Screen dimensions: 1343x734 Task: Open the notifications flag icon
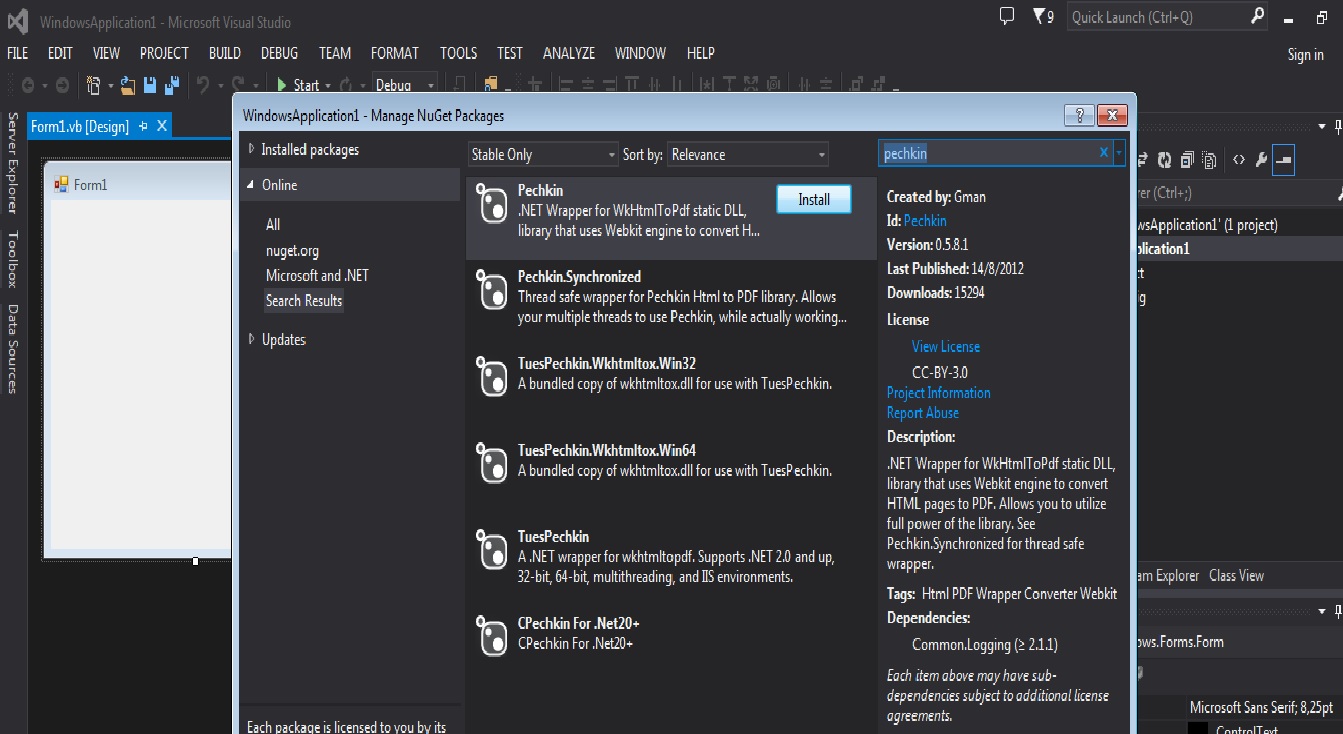click(1043, 16)
